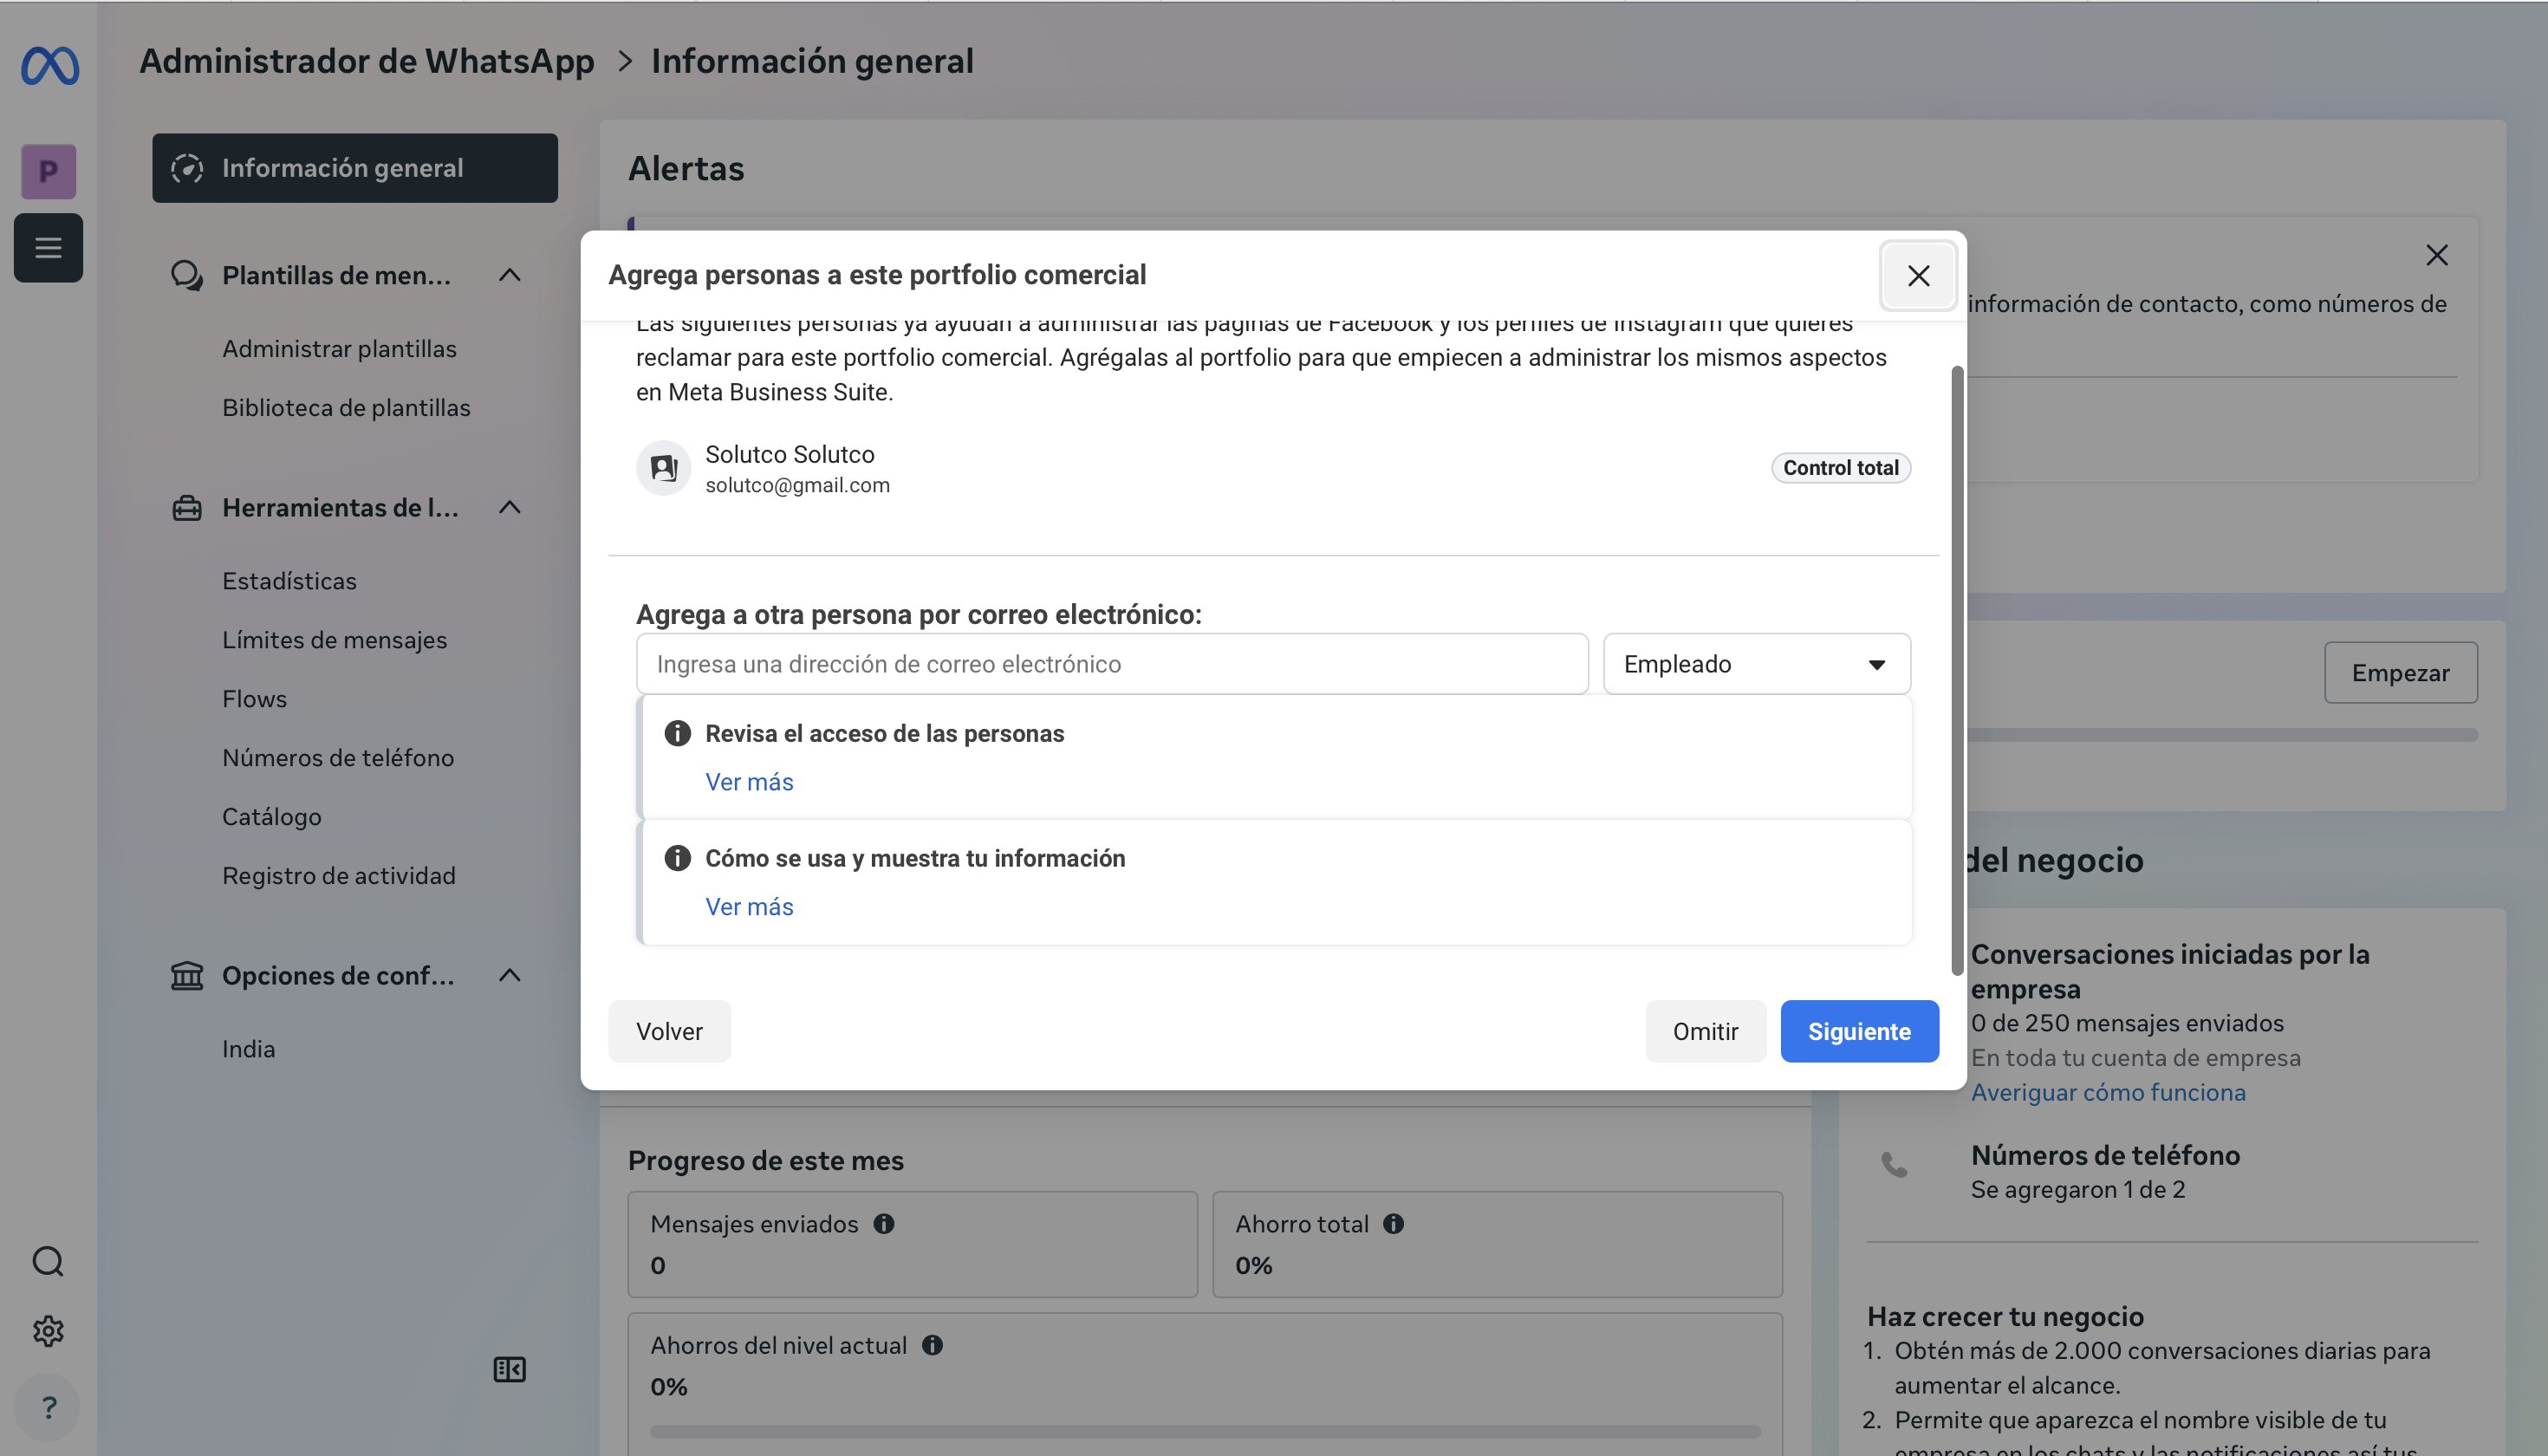The width and height of the screenshot is (2548, 1456).
Task: Open the hamburger menu in left rail
Action: [48, 247]
